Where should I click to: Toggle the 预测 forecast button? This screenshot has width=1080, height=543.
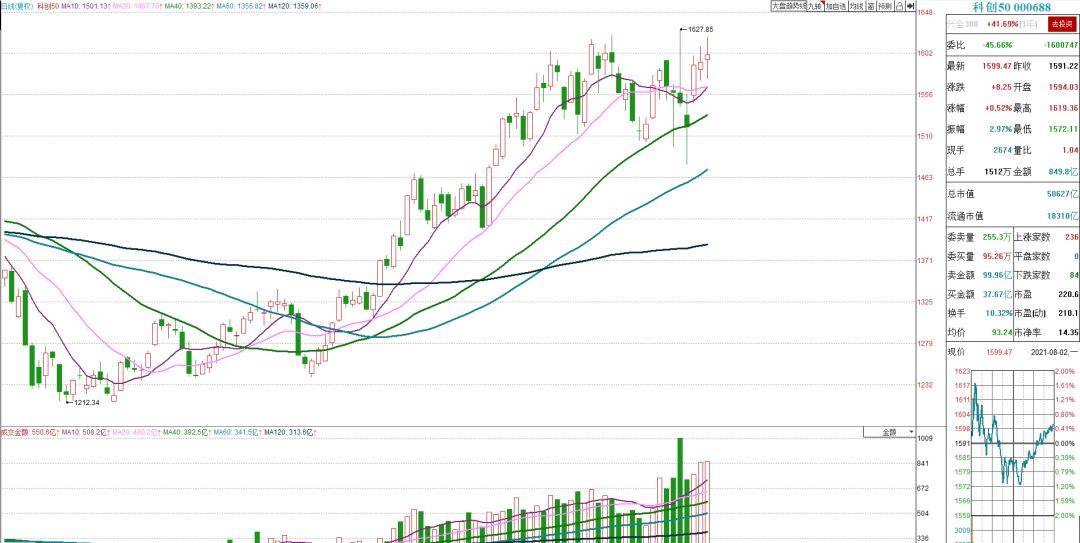[x=886, y=6]
